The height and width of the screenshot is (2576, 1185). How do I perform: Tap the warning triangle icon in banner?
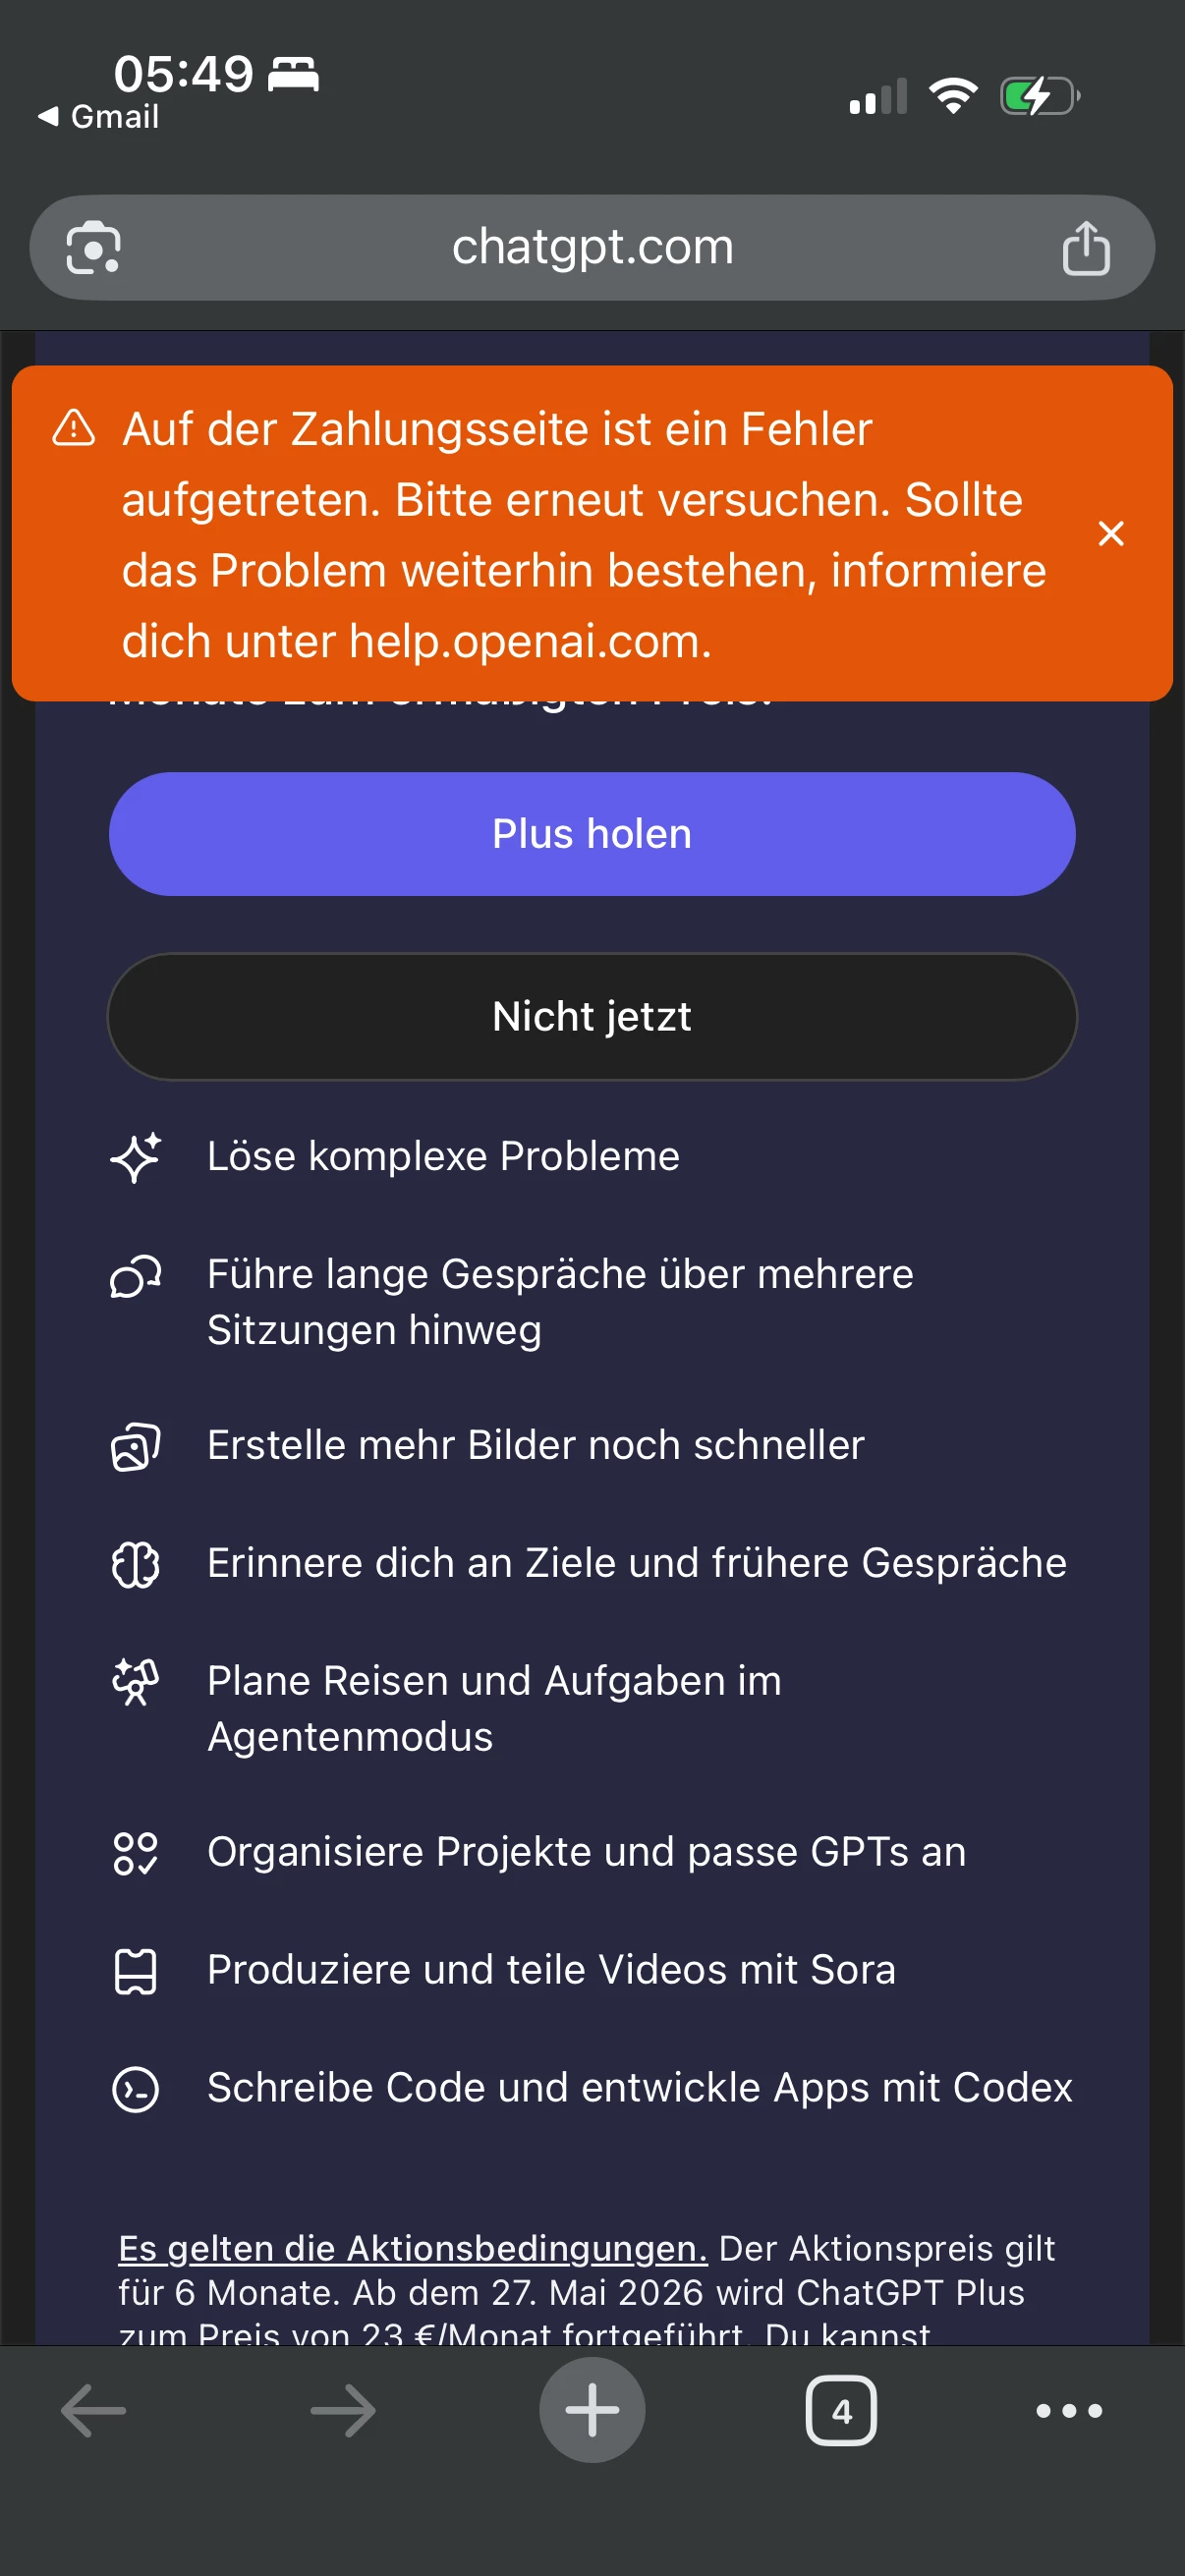point(74,428)
